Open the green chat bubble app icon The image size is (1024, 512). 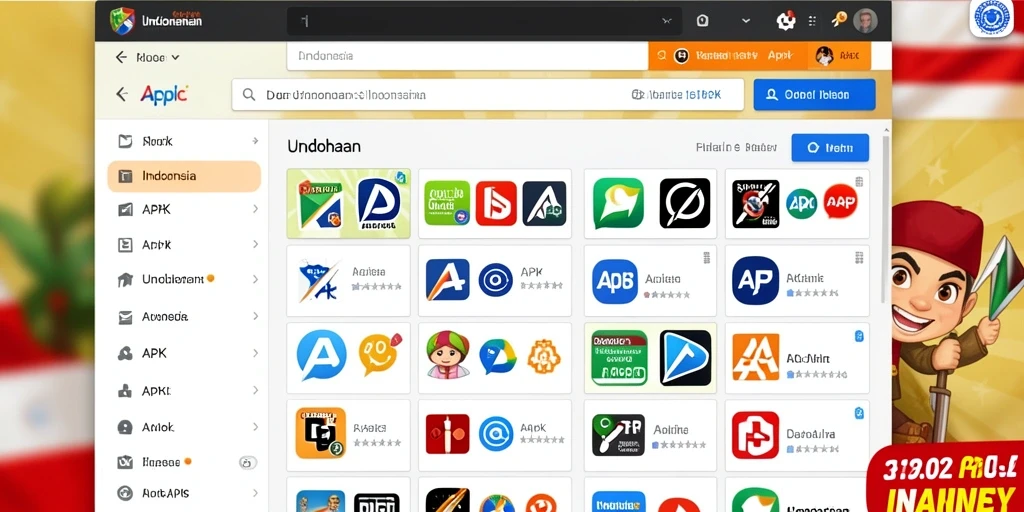618,203
